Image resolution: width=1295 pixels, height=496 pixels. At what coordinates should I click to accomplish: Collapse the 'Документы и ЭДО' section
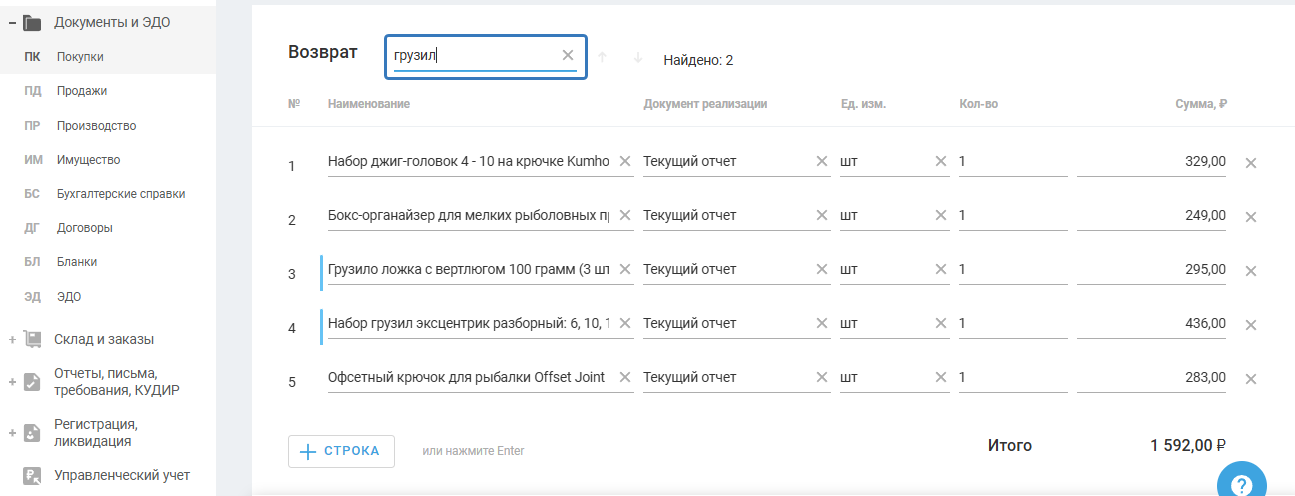pyautogui.click(x=12, y=22)
